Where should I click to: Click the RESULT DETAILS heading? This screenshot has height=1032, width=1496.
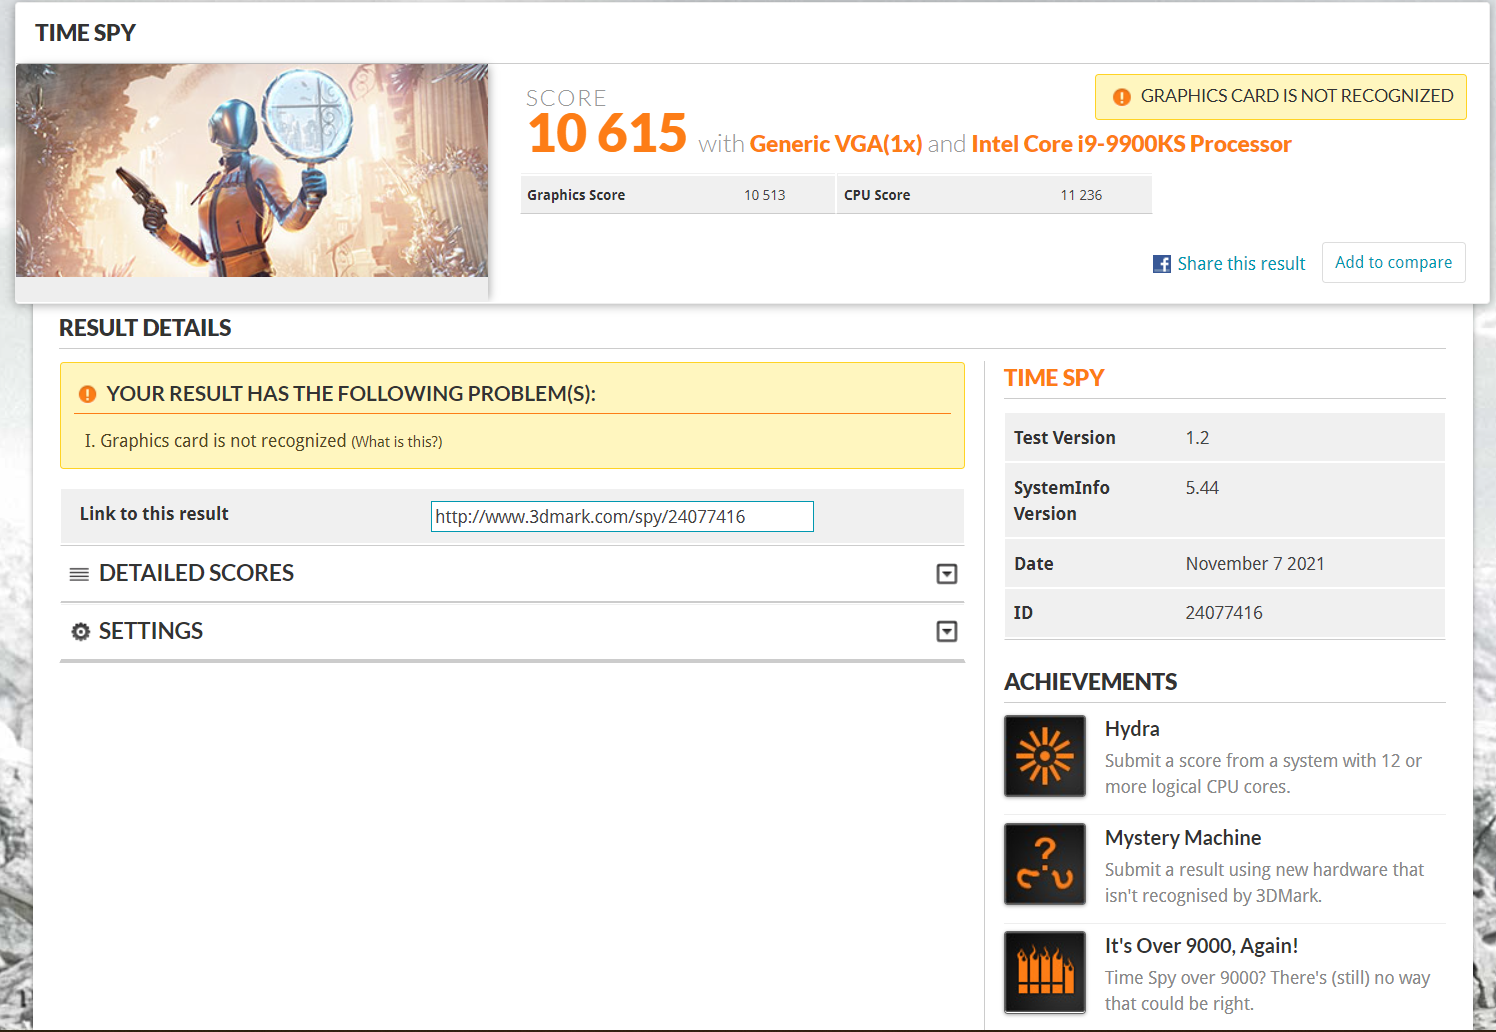pos(145,328)
